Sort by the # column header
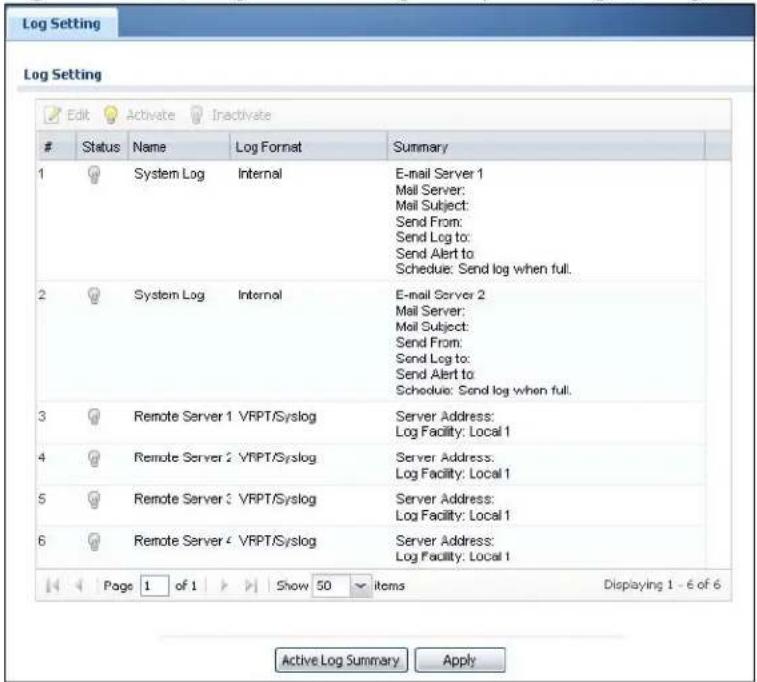The height and width of the screenshot is (682, 757). pyautogui.click(x=56, y=147)
